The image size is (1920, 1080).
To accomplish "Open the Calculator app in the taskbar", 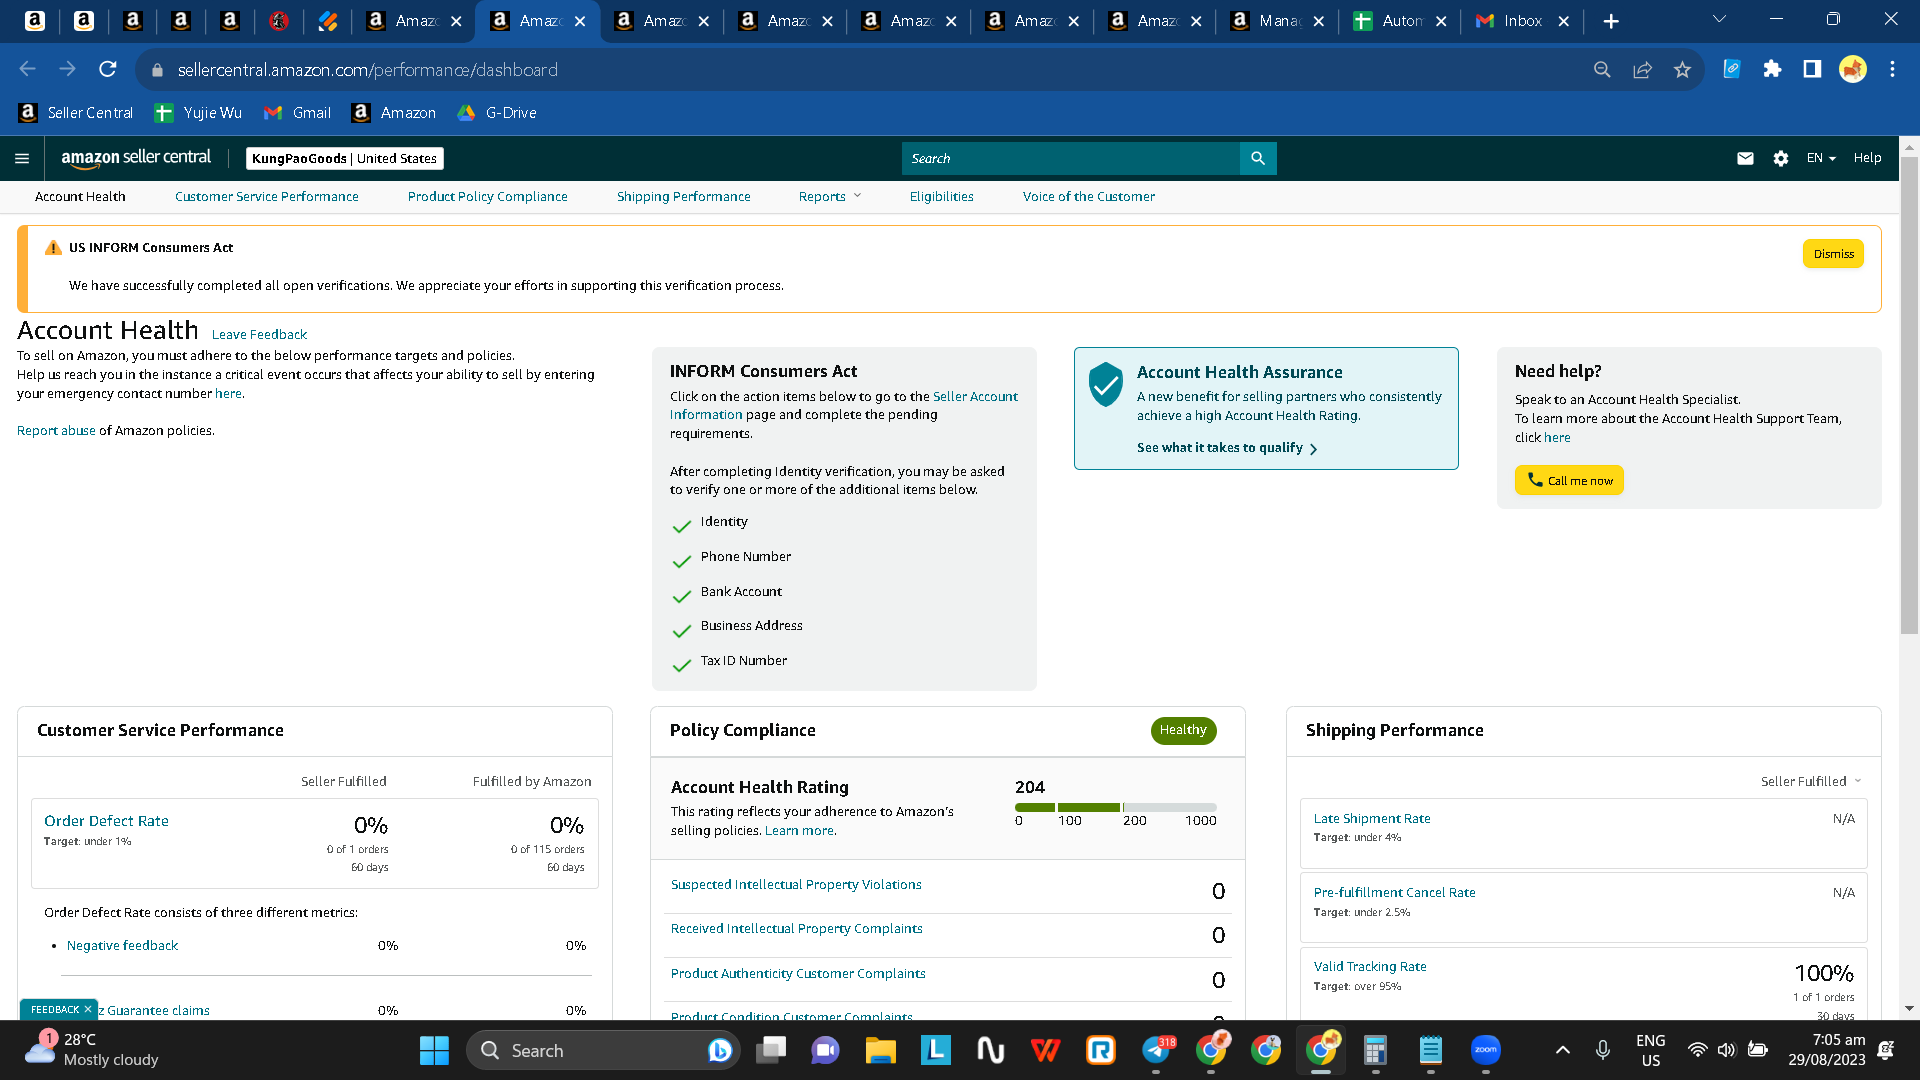I will pyautogui.click(x=1375, y=1050).
